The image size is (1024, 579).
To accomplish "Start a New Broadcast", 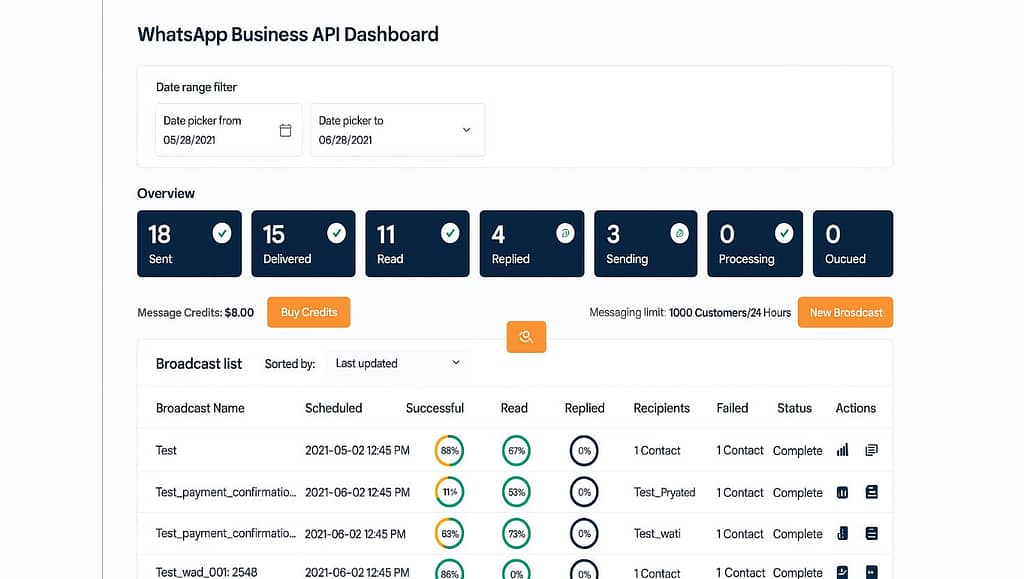I will click(x=846, y=313).
